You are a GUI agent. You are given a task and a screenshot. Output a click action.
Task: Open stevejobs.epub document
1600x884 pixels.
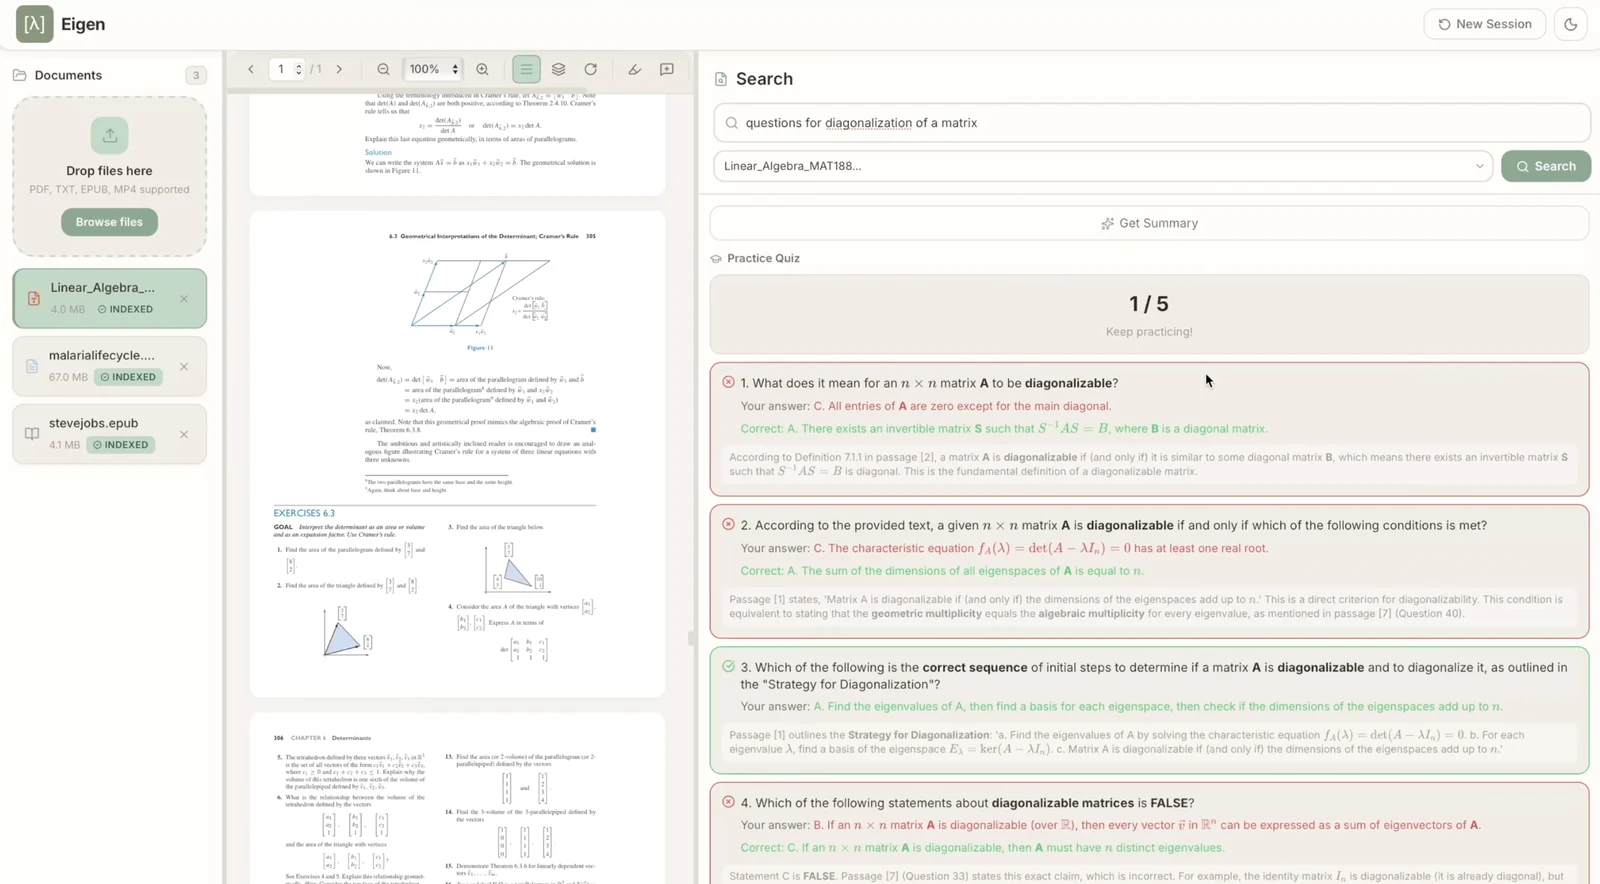pyautogui.click(x=110, y=434)
